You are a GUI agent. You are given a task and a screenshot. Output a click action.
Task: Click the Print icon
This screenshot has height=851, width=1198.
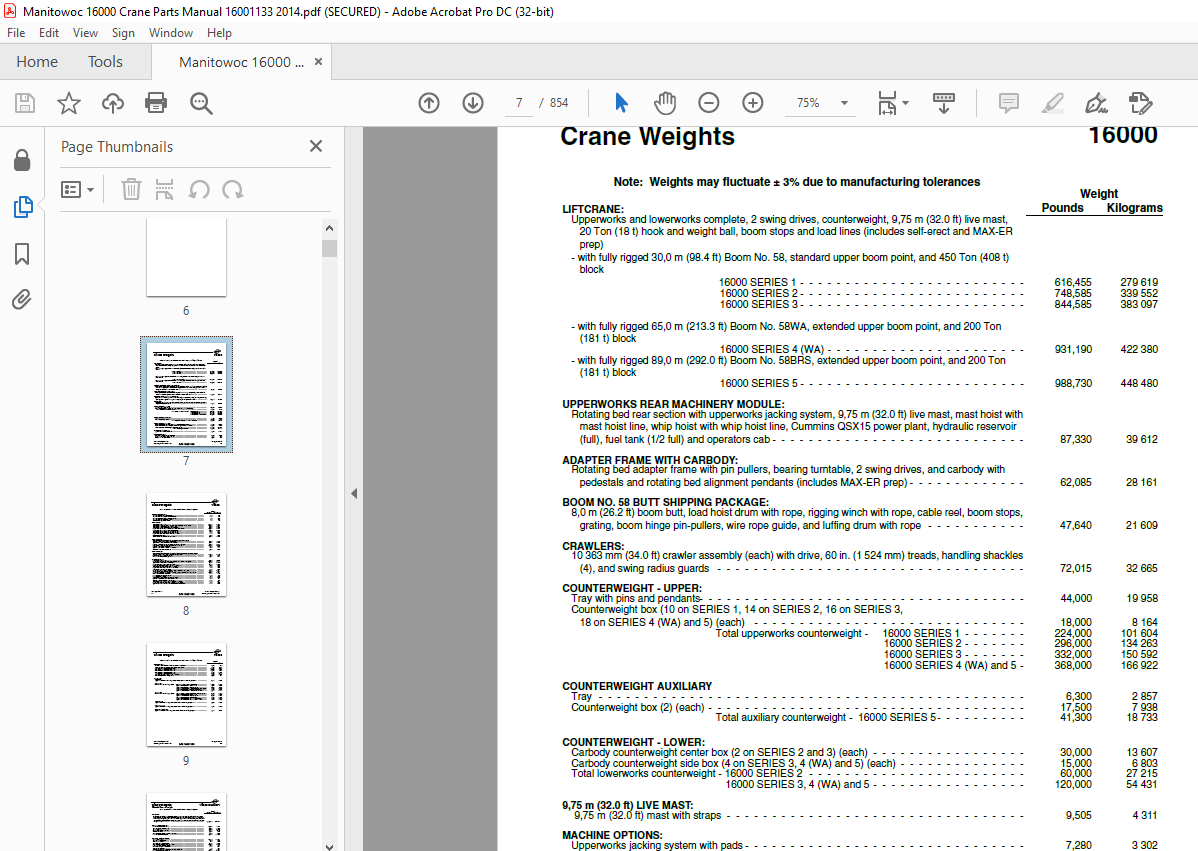pyautogui.click(x=156, y=103)
